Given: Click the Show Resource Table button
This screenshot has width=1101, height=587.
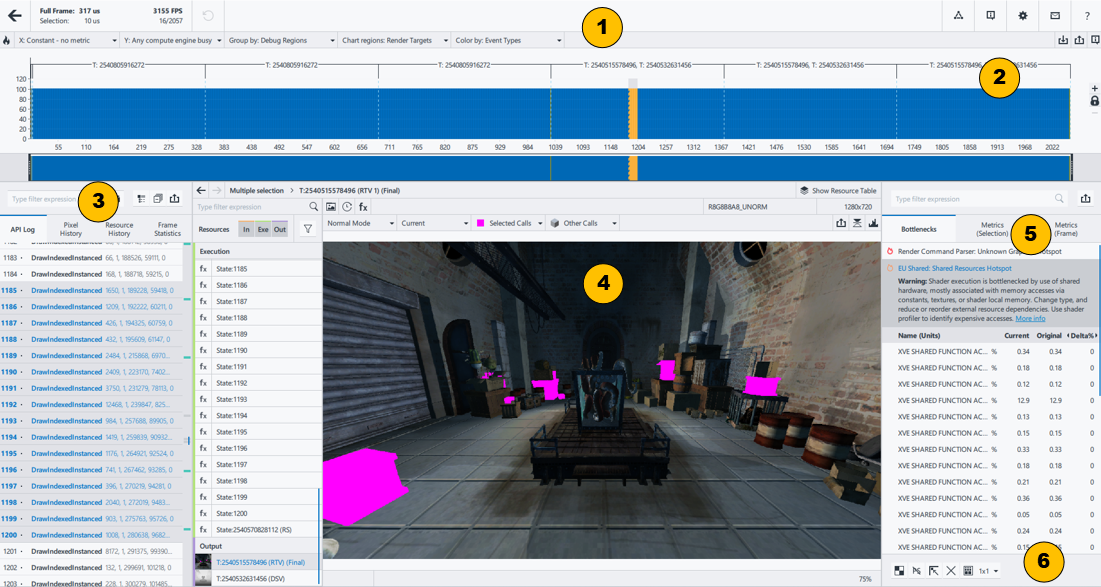Looking at the screenshot, I should 838,190.
